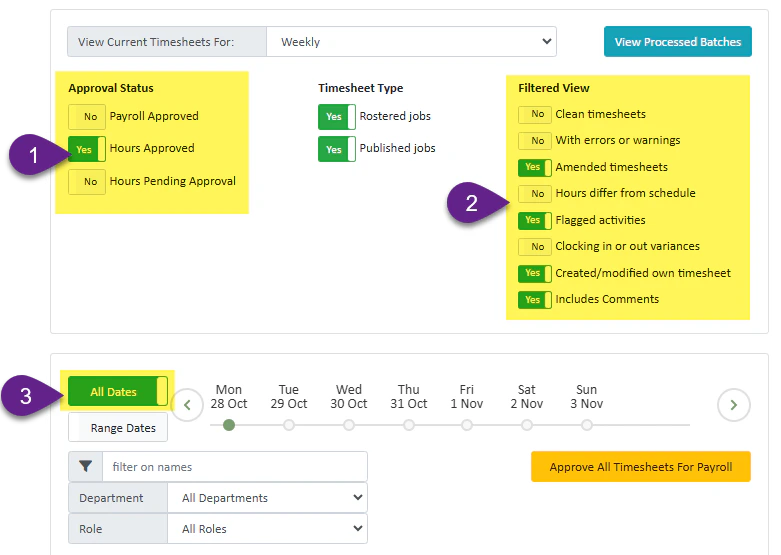Click the filter on names field
This screenshot has height=555, width=781.
[x=235, y=467]
